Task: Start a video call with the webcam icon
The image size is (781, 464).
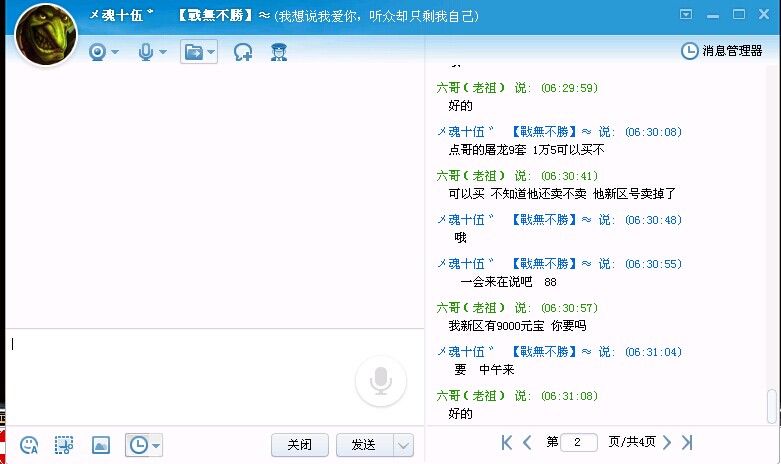Action: (98, 51)
